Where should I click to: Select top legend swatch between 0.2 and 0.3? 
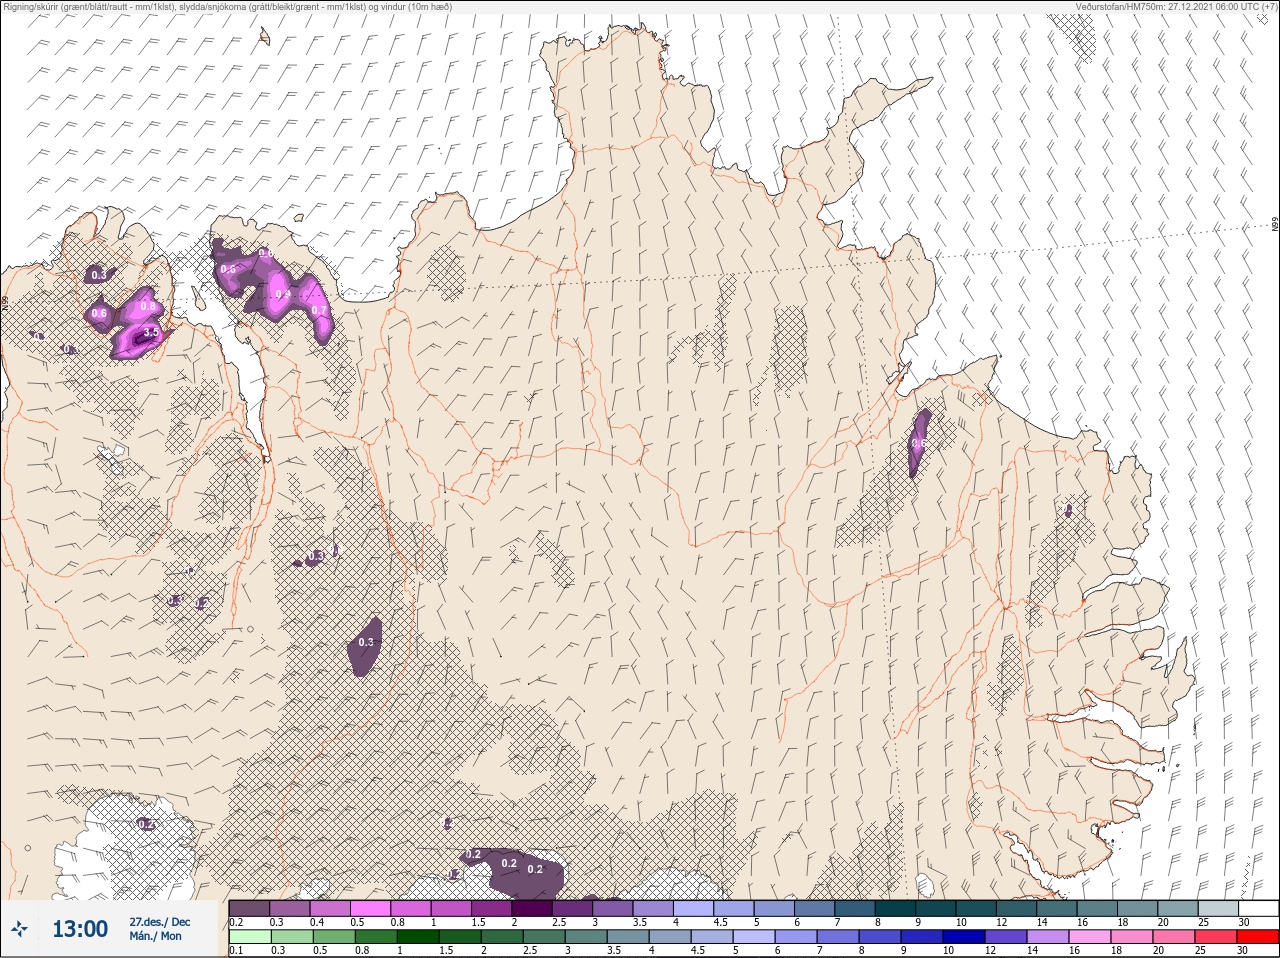click(249, 908)
